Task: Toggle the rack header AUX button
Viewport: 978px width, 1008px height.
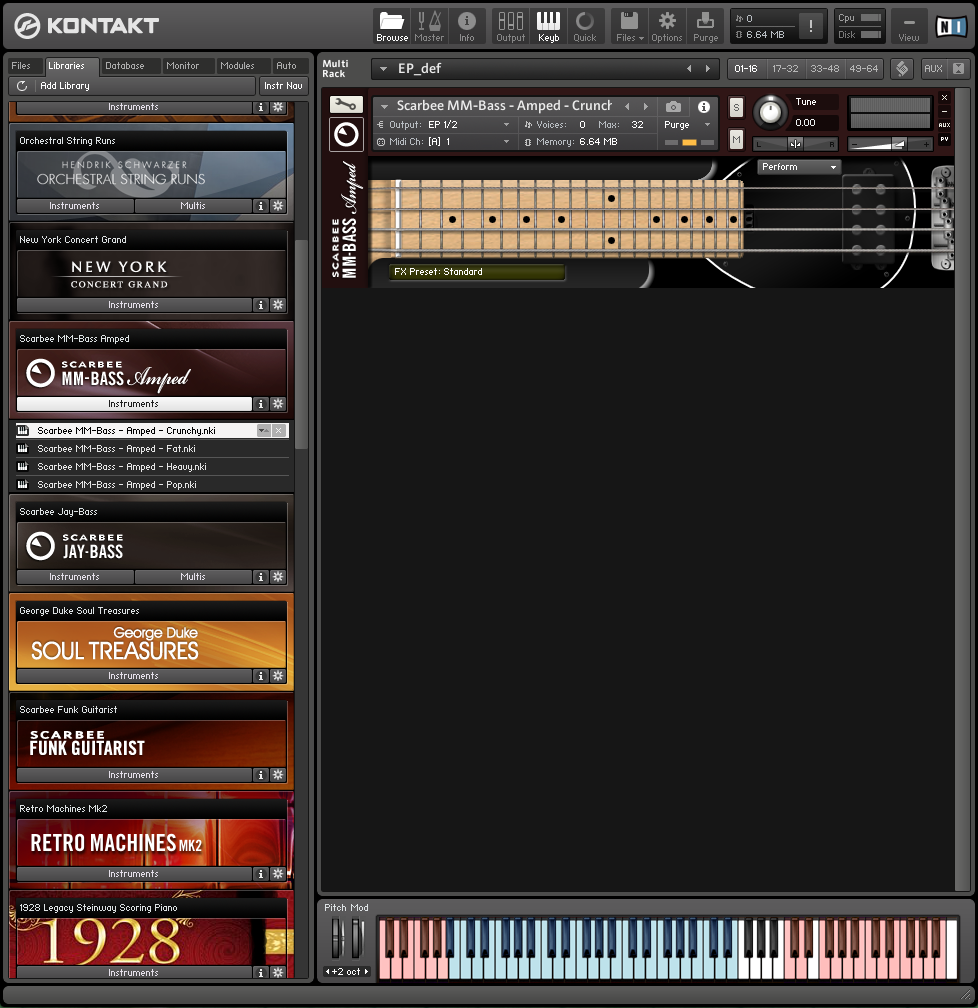Action: pyautogui.click(x=933, y=69)
